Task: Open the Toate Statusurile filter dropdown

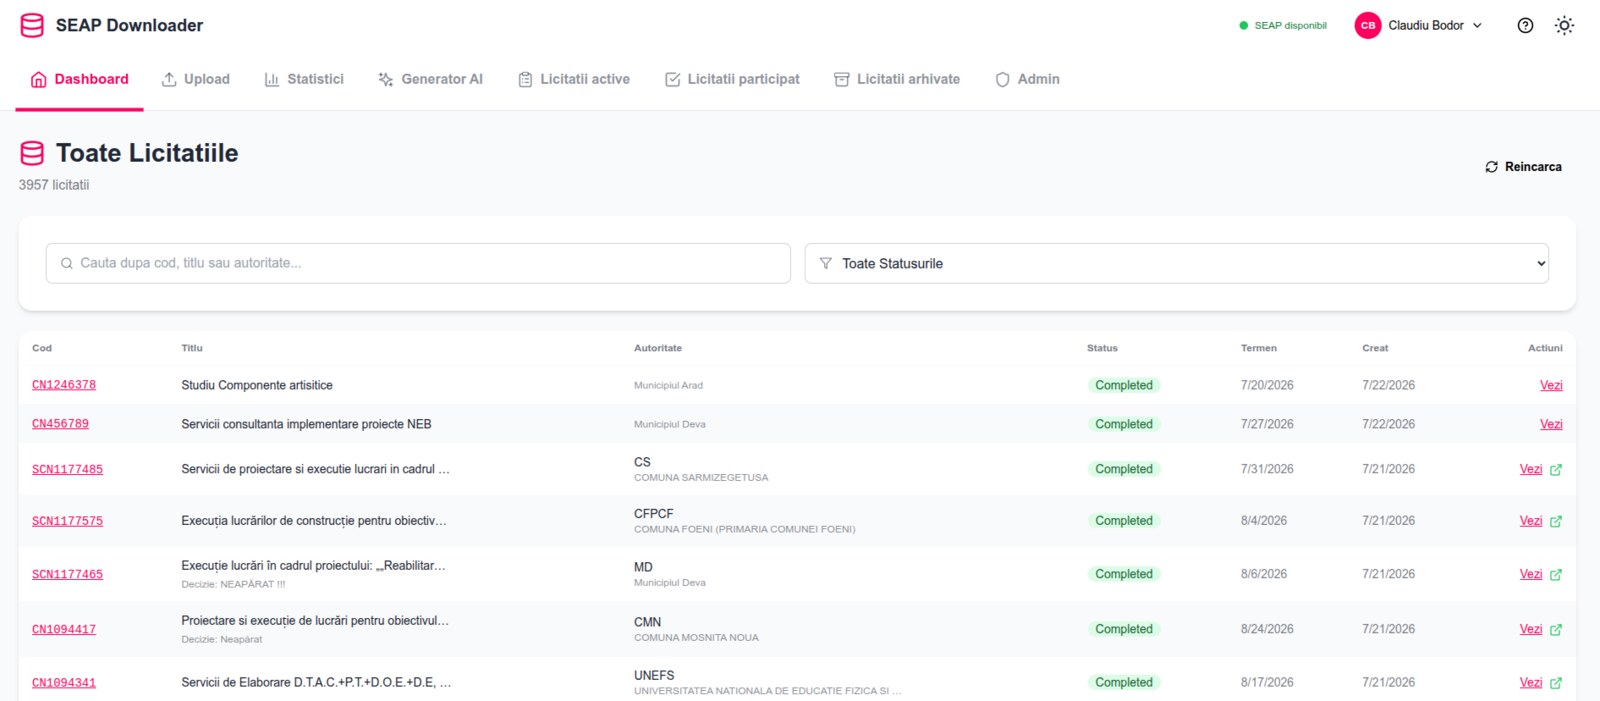Action: 1177,263
